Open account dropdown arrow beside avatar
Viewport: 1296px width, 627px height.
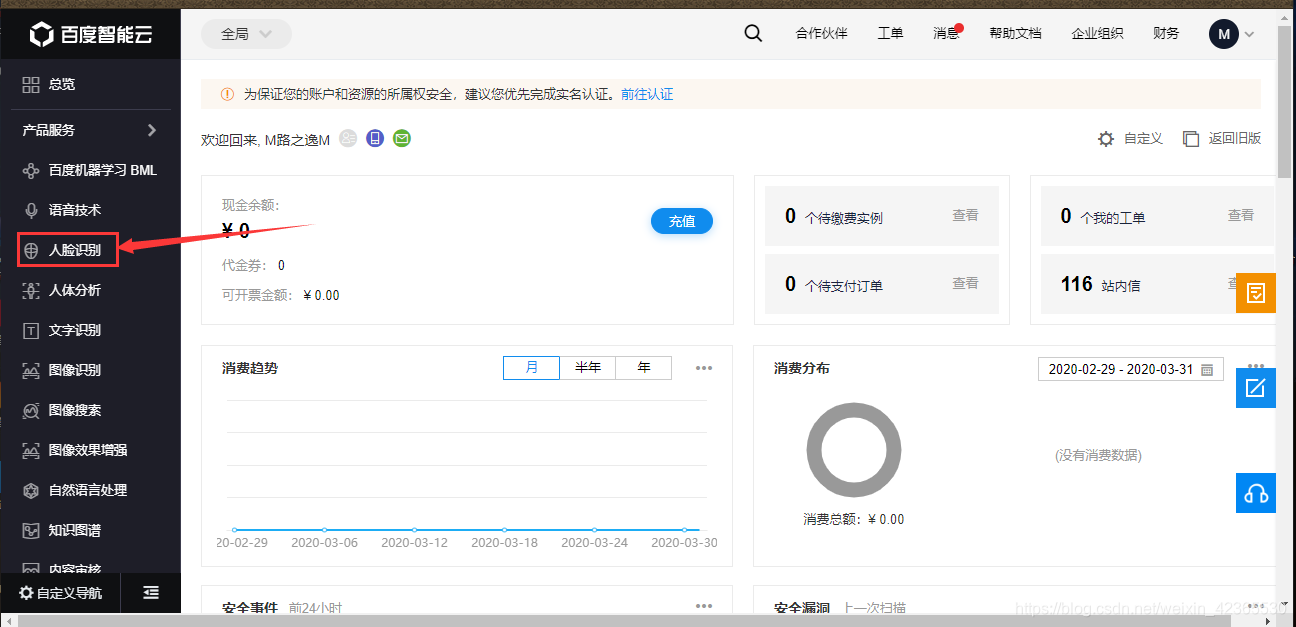(x=1249, y=35)
